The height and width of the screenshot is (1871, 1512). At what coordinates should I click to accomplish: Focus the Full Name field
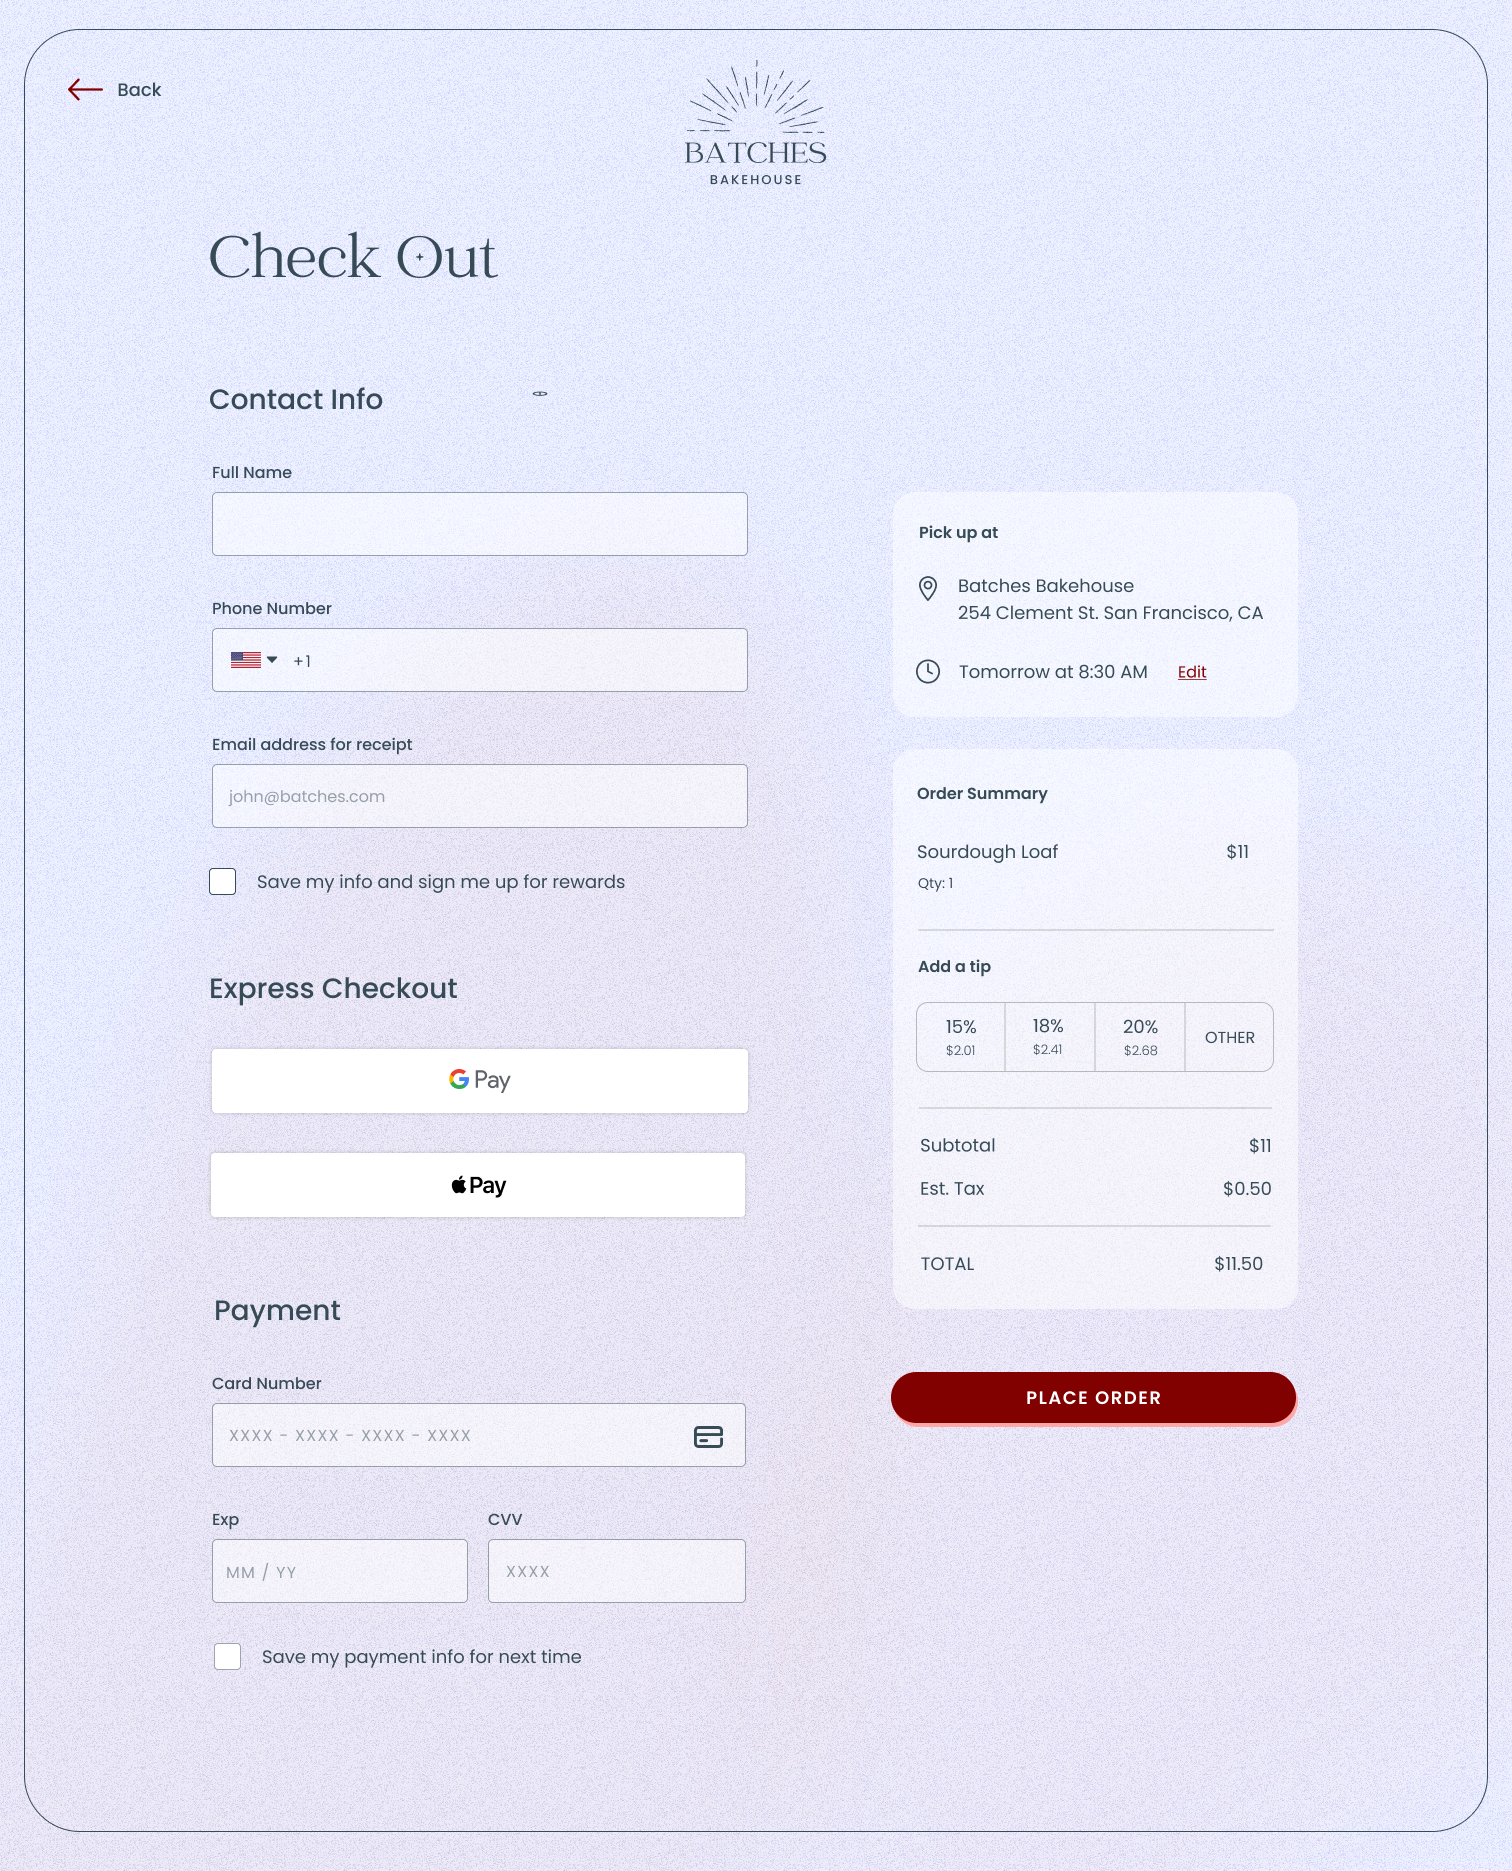pyautogui.click(x=480, y=524)
